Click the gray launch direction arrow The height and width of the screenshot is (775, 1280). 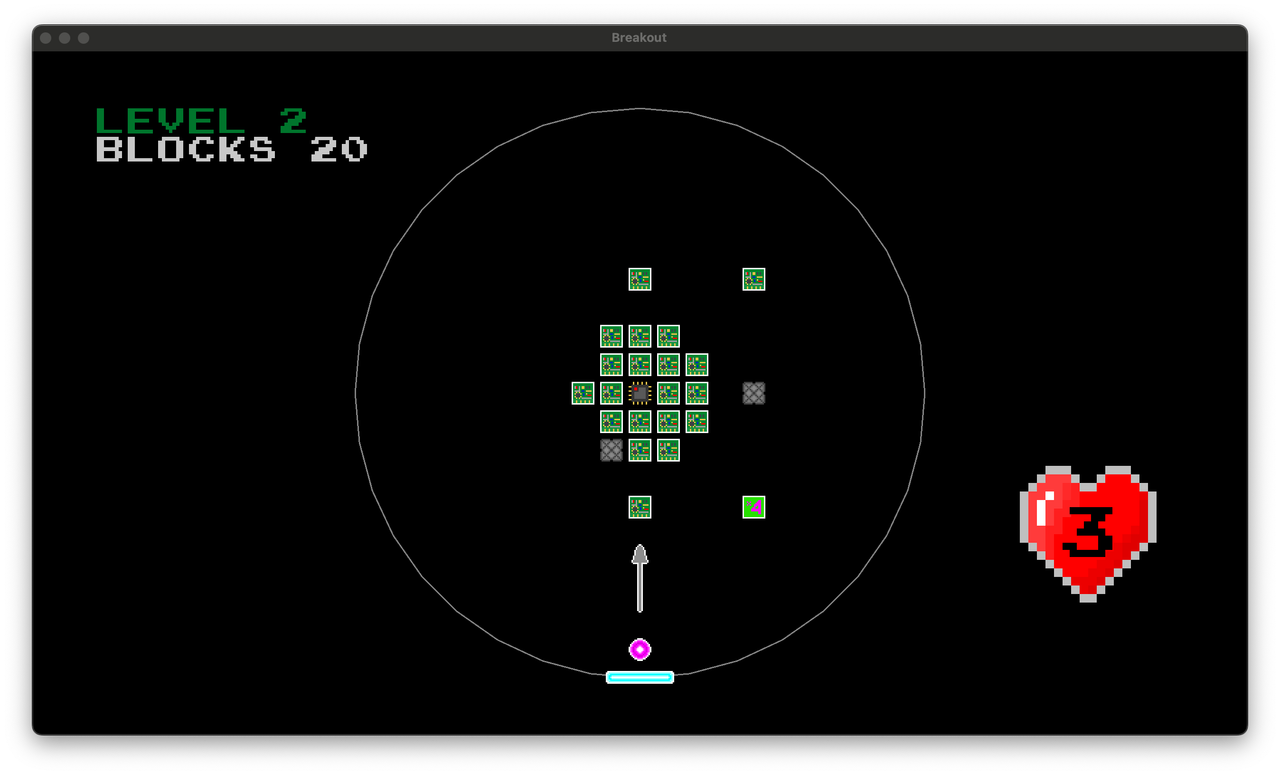tap(640, 578)
